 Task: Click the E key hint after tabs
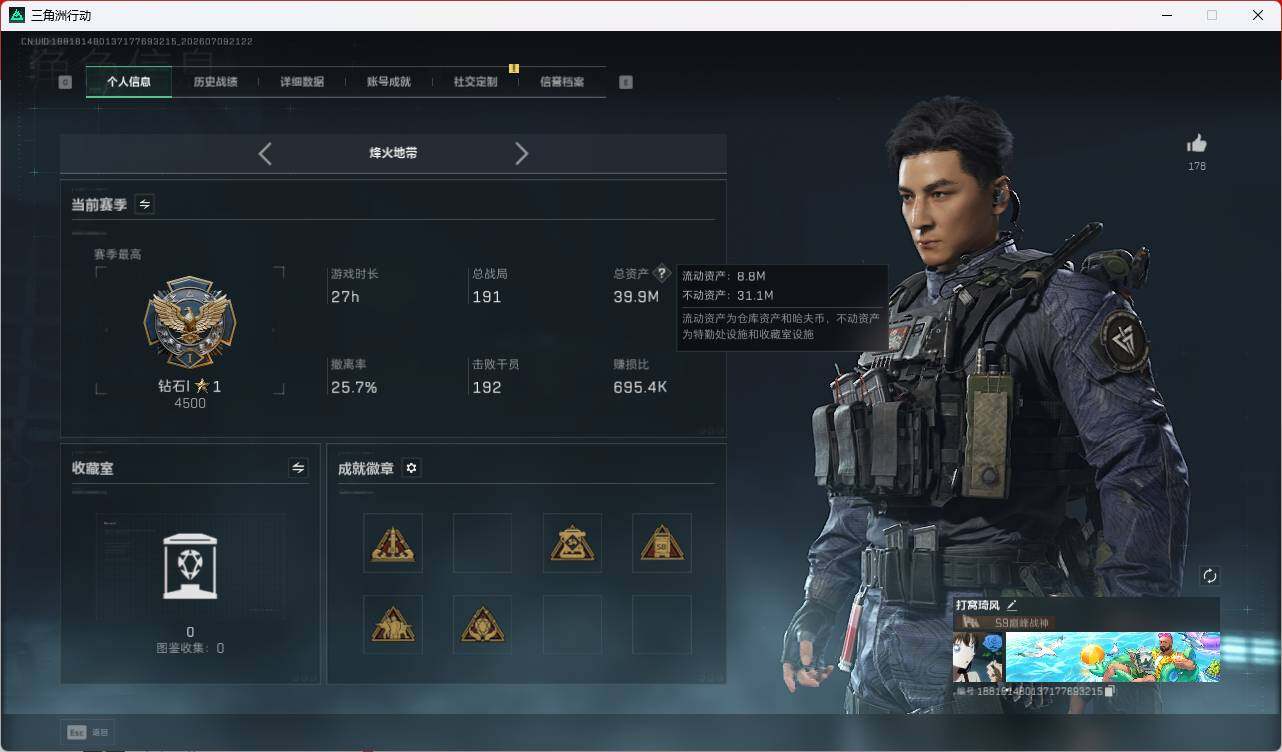626,82
